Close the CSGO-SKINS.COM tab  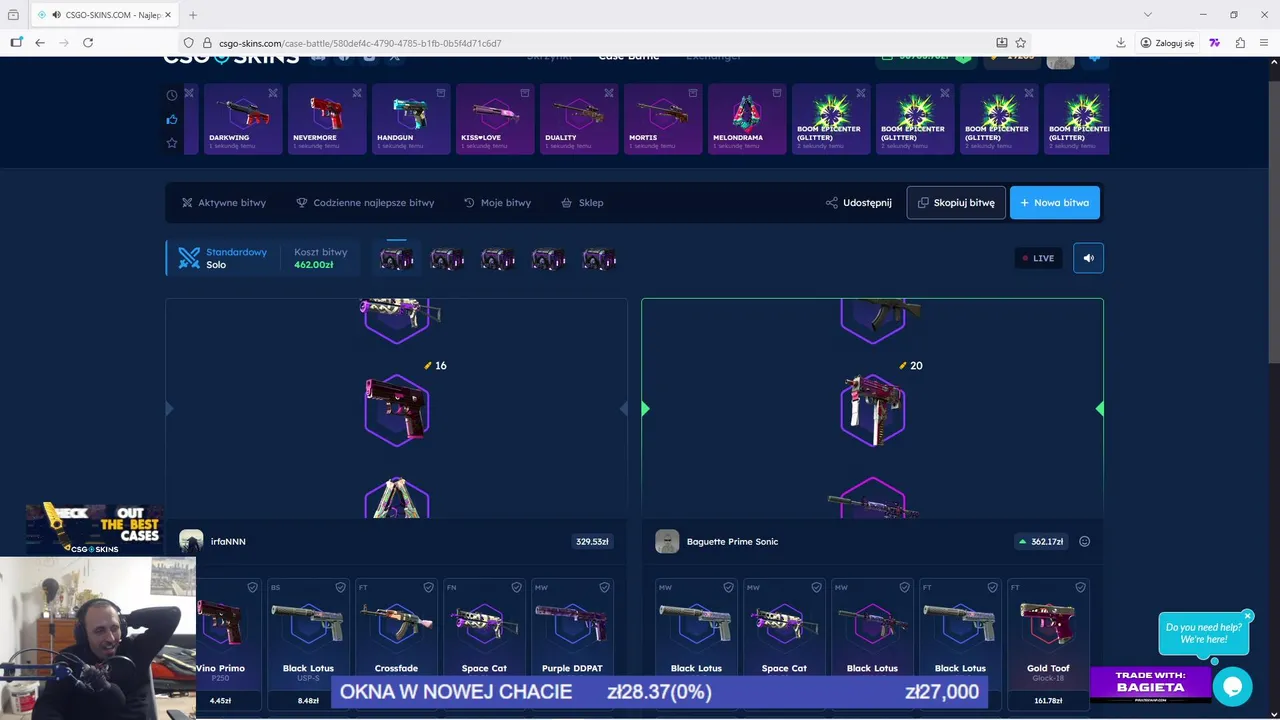coord(169,15)
